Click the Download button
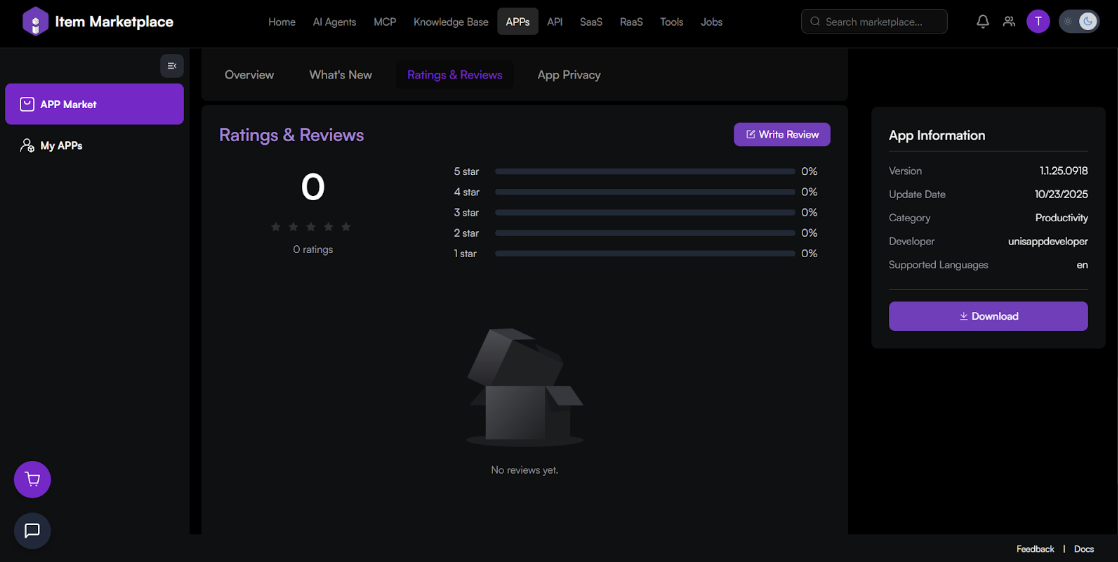Viewport: 1118px width, 562px height. tap(988, 316)
